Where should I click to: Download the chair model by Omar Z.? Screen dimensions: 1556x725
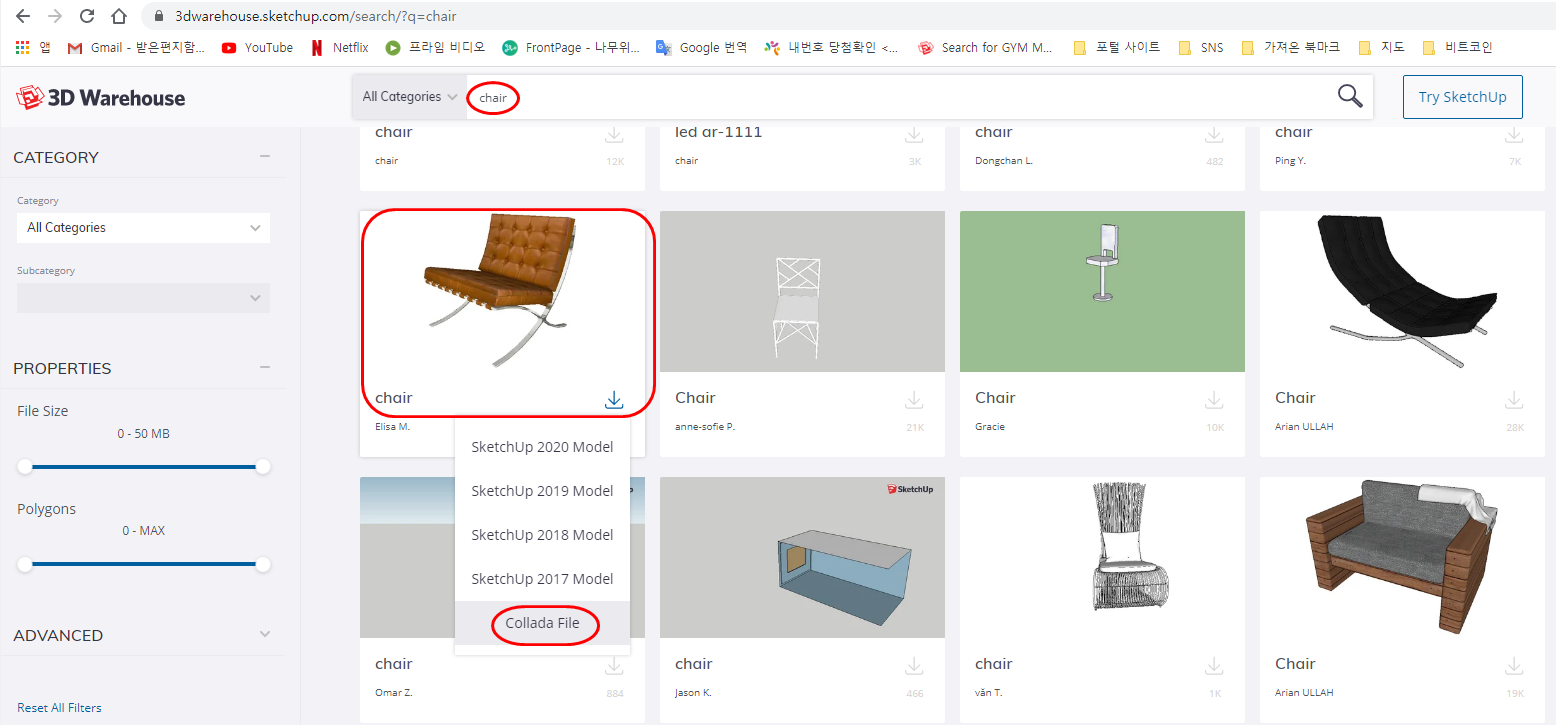click(614, 666)
